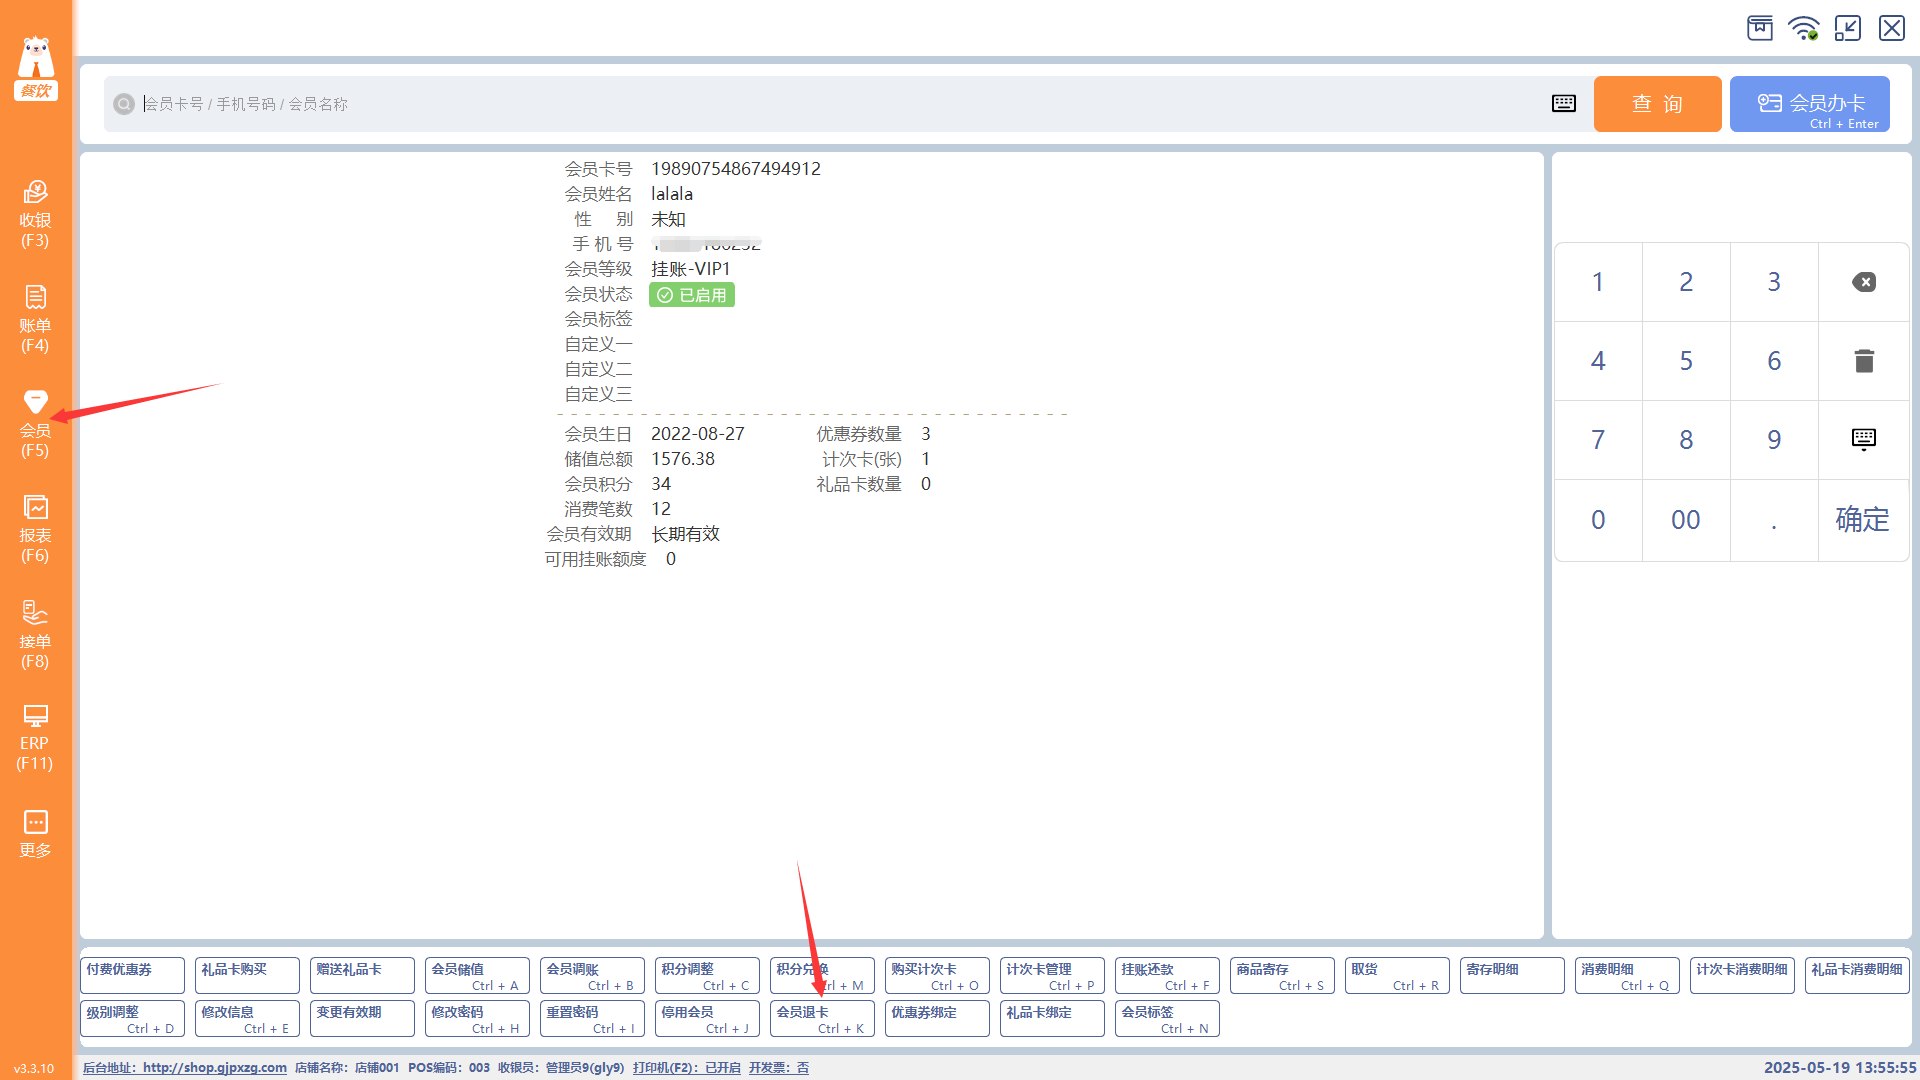Click the keypad backspace delete icon
The height and width of the screenshot is (1080, 1920).
1863,282
